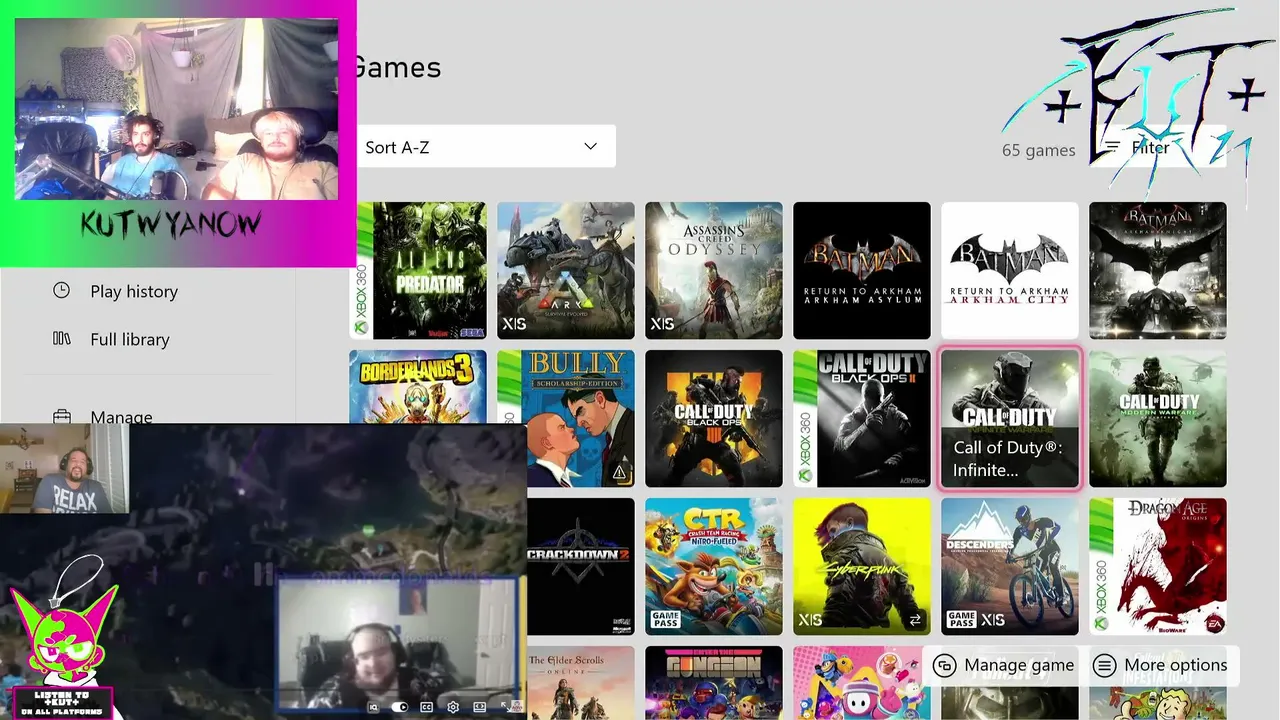The image size is (1280, 720).
Task: Select the Call of Duty Infinite Warfare tile
Action: (1010, 418)
